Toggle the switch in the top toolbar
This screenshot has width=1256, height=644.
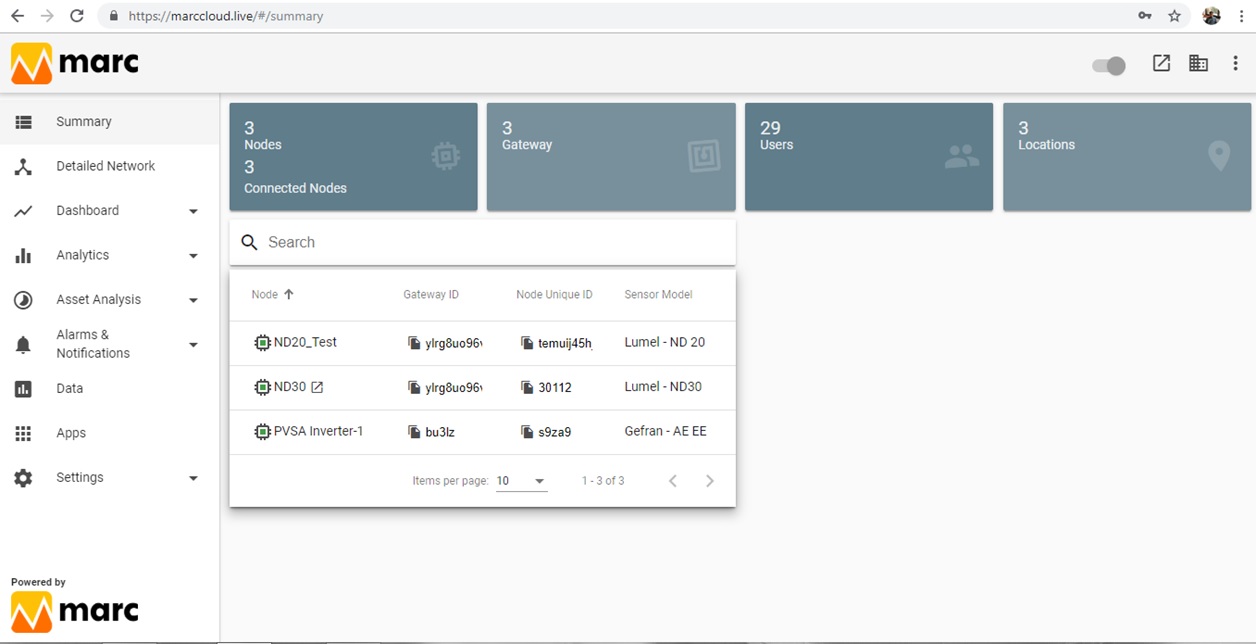(1108, 64)
